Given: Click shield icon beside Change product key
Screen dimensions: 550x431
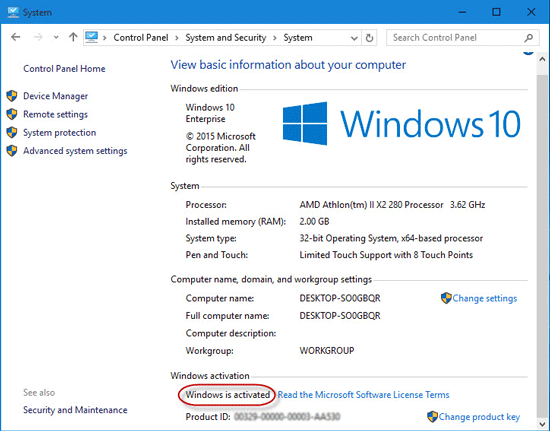Looking at the screenshot, I should click(x=432, y=417).
